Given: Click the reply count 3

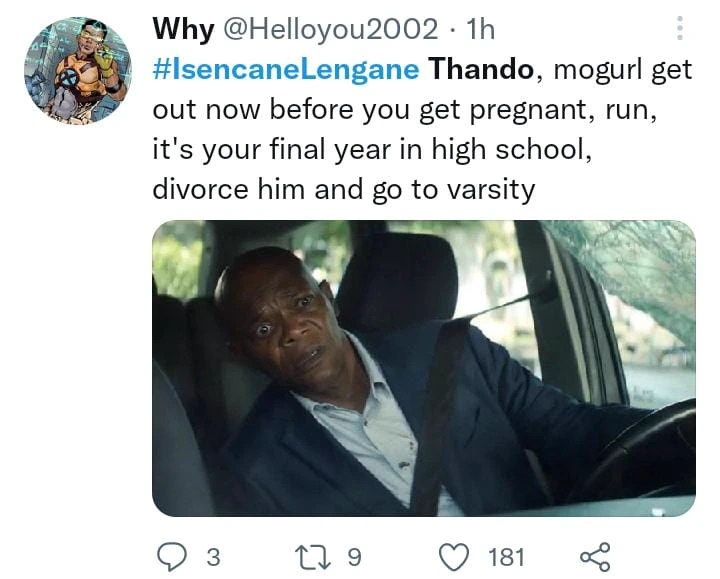Looking at the screenshot, I should pyautogui.click(x=213, y=557).
